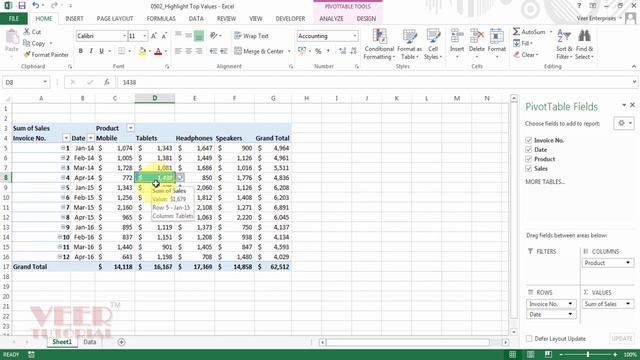
Task: Toggle the Date field checkbox
Action: point(529,149)
